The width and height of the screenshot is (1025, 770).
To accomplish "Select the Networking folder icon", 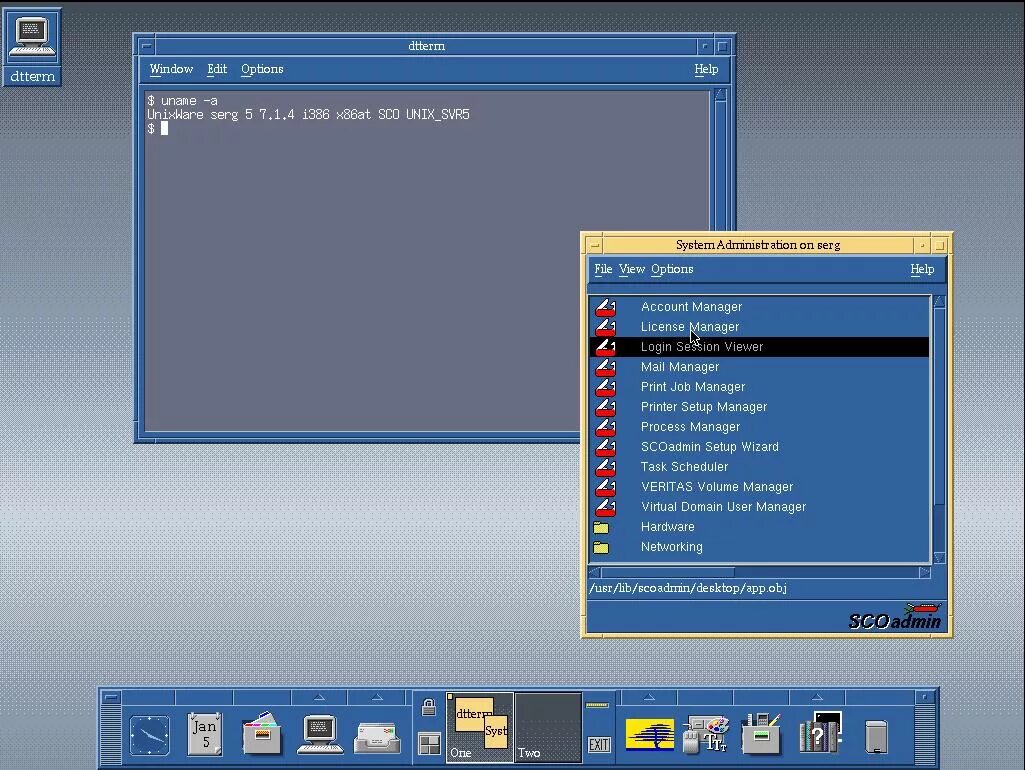I will point(601,548).
